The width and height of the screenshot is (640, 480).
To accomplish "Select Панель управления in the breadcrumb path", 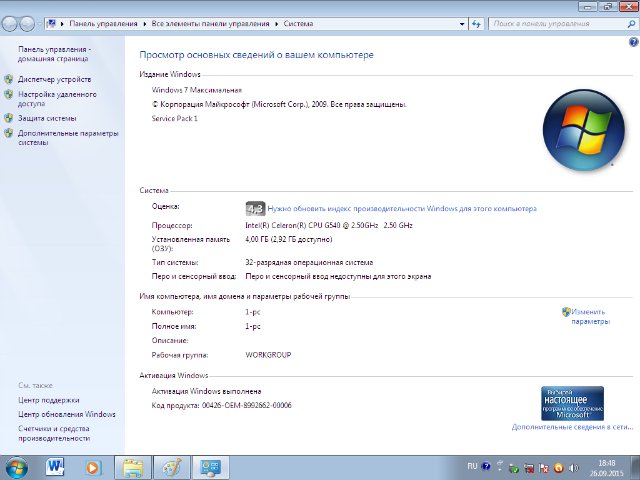I will 103,21.
